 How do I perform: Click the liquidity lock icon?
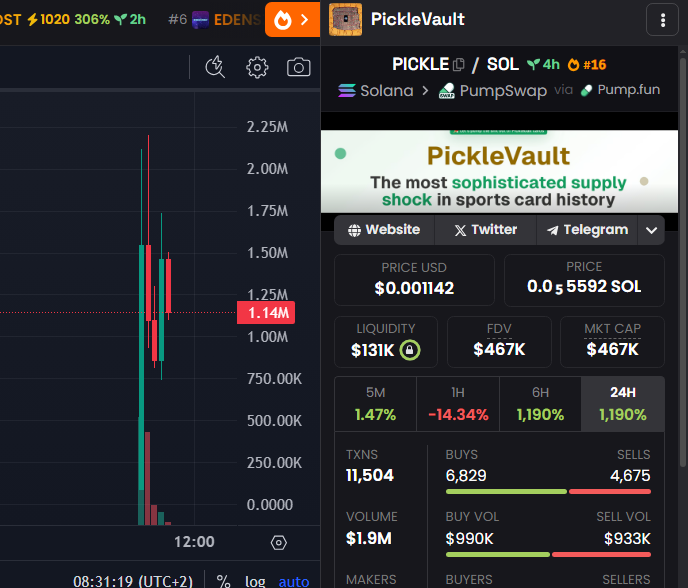click(410, 350)
